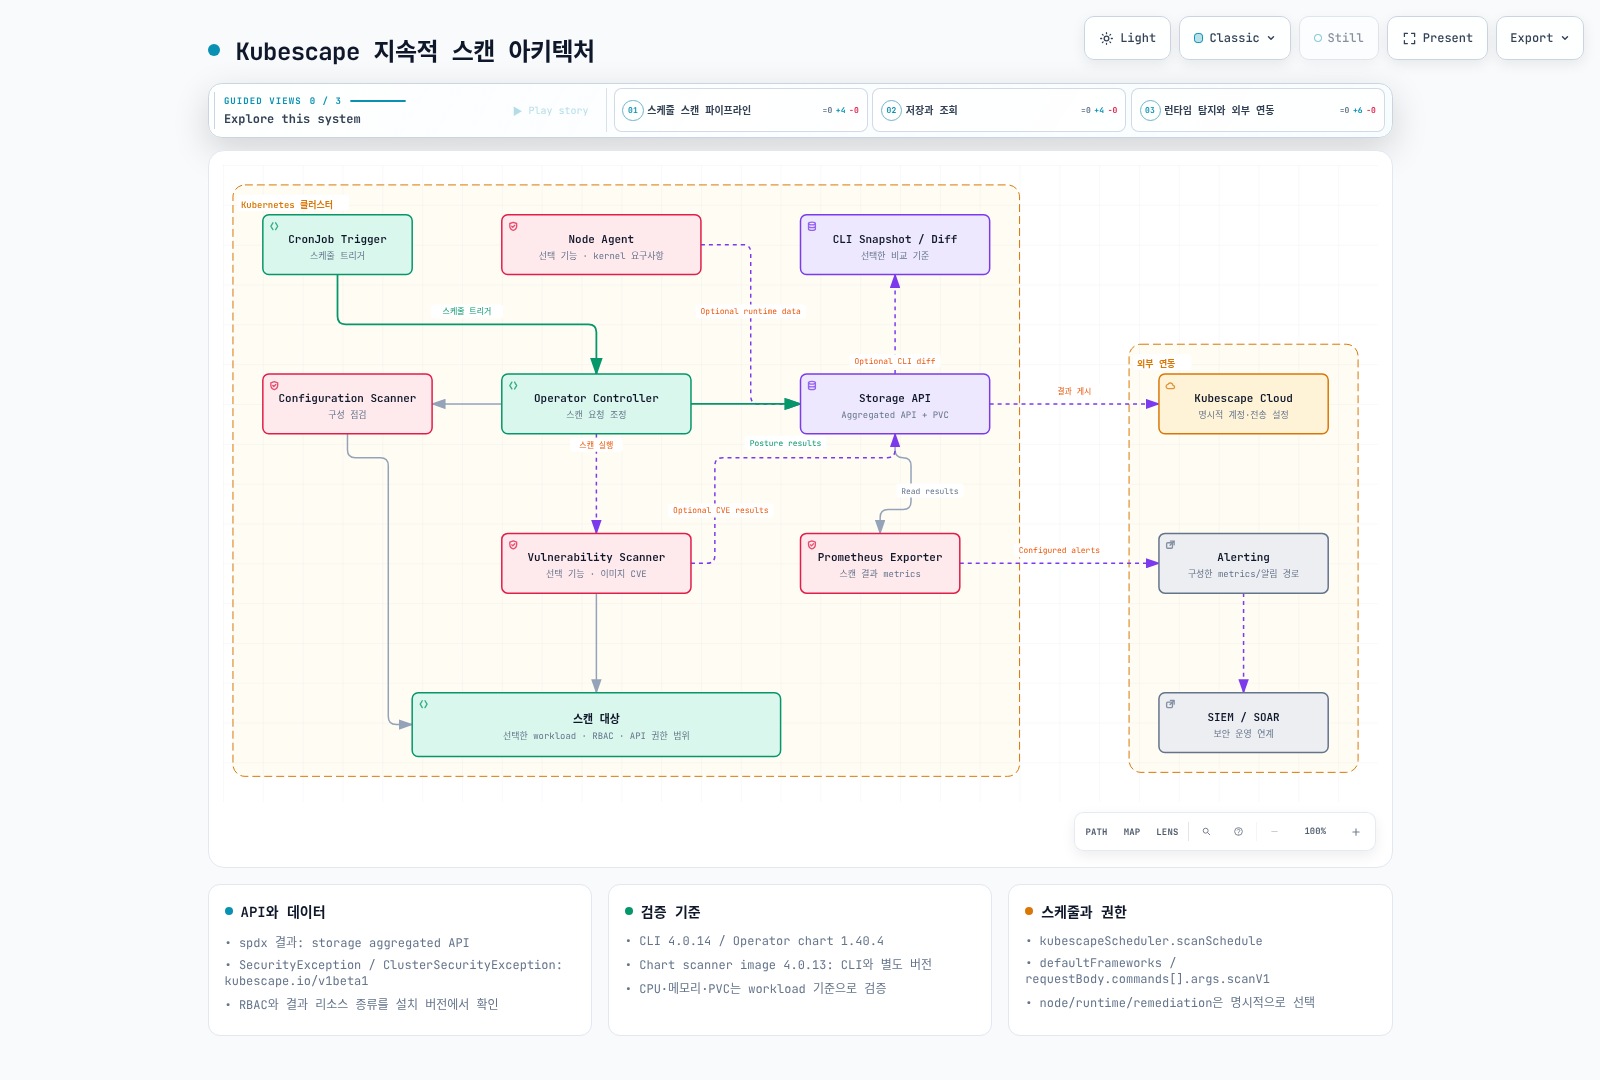1600x1080 pixels.
Task: Click the shield icon on Configuration Scanner node
Action: tap(274, 386)
